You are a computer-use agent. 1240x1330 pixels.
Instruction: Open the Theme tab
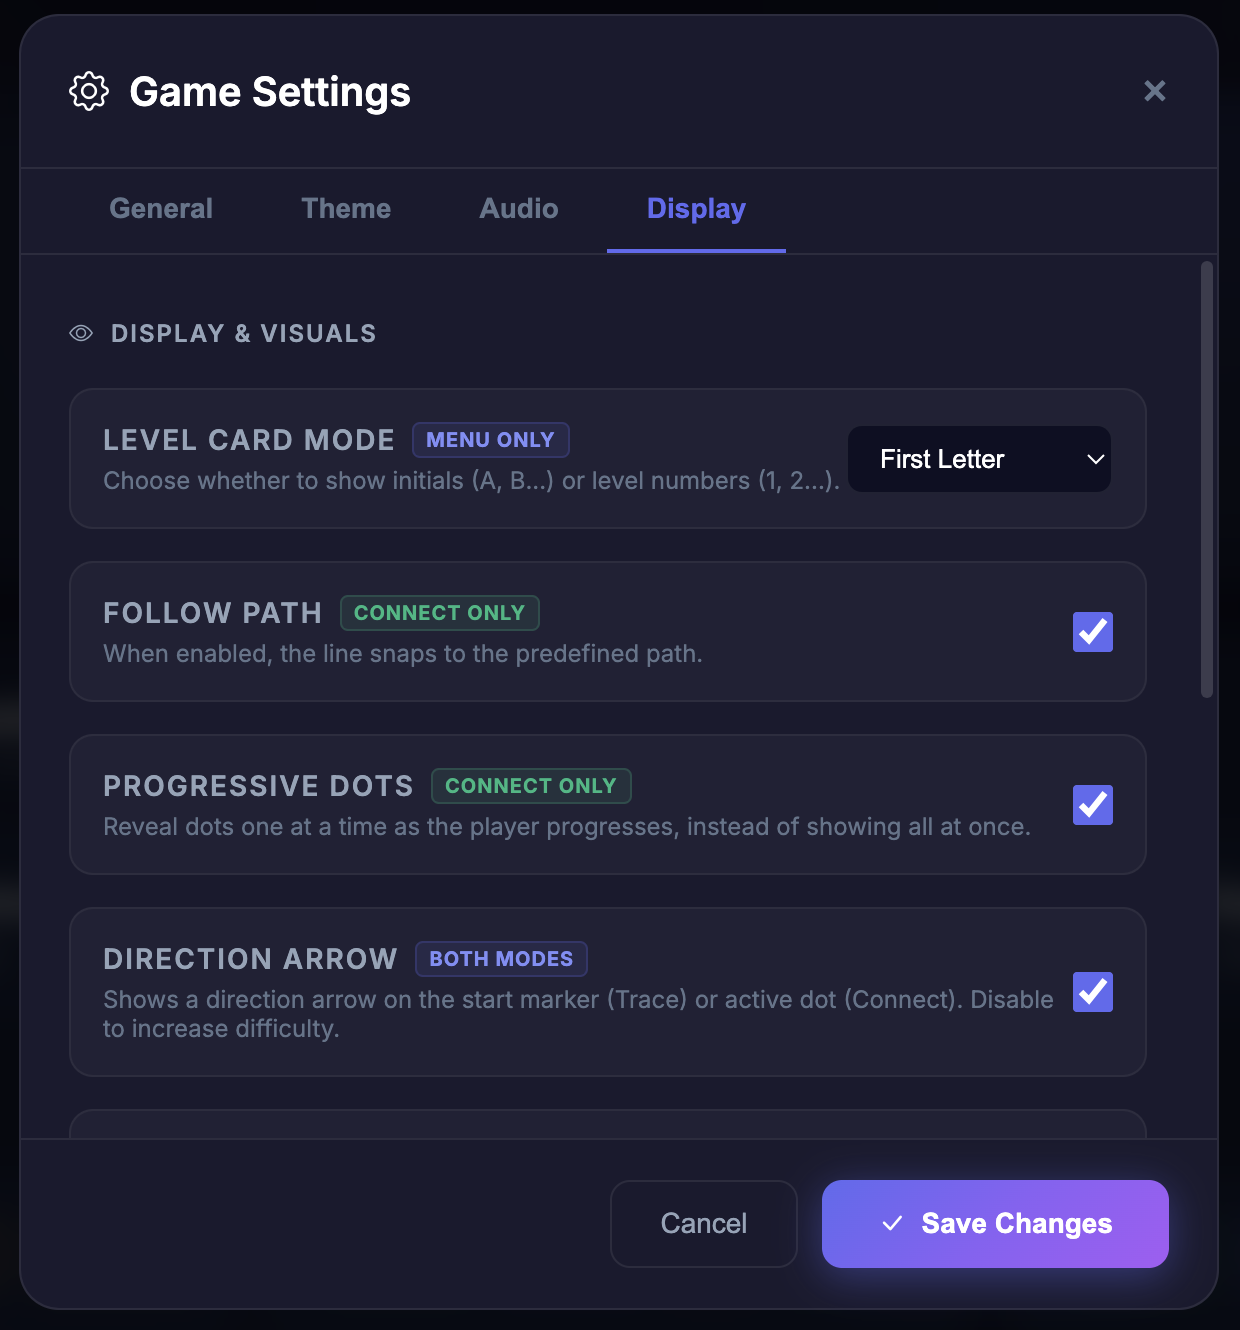[x=346, y=209]
